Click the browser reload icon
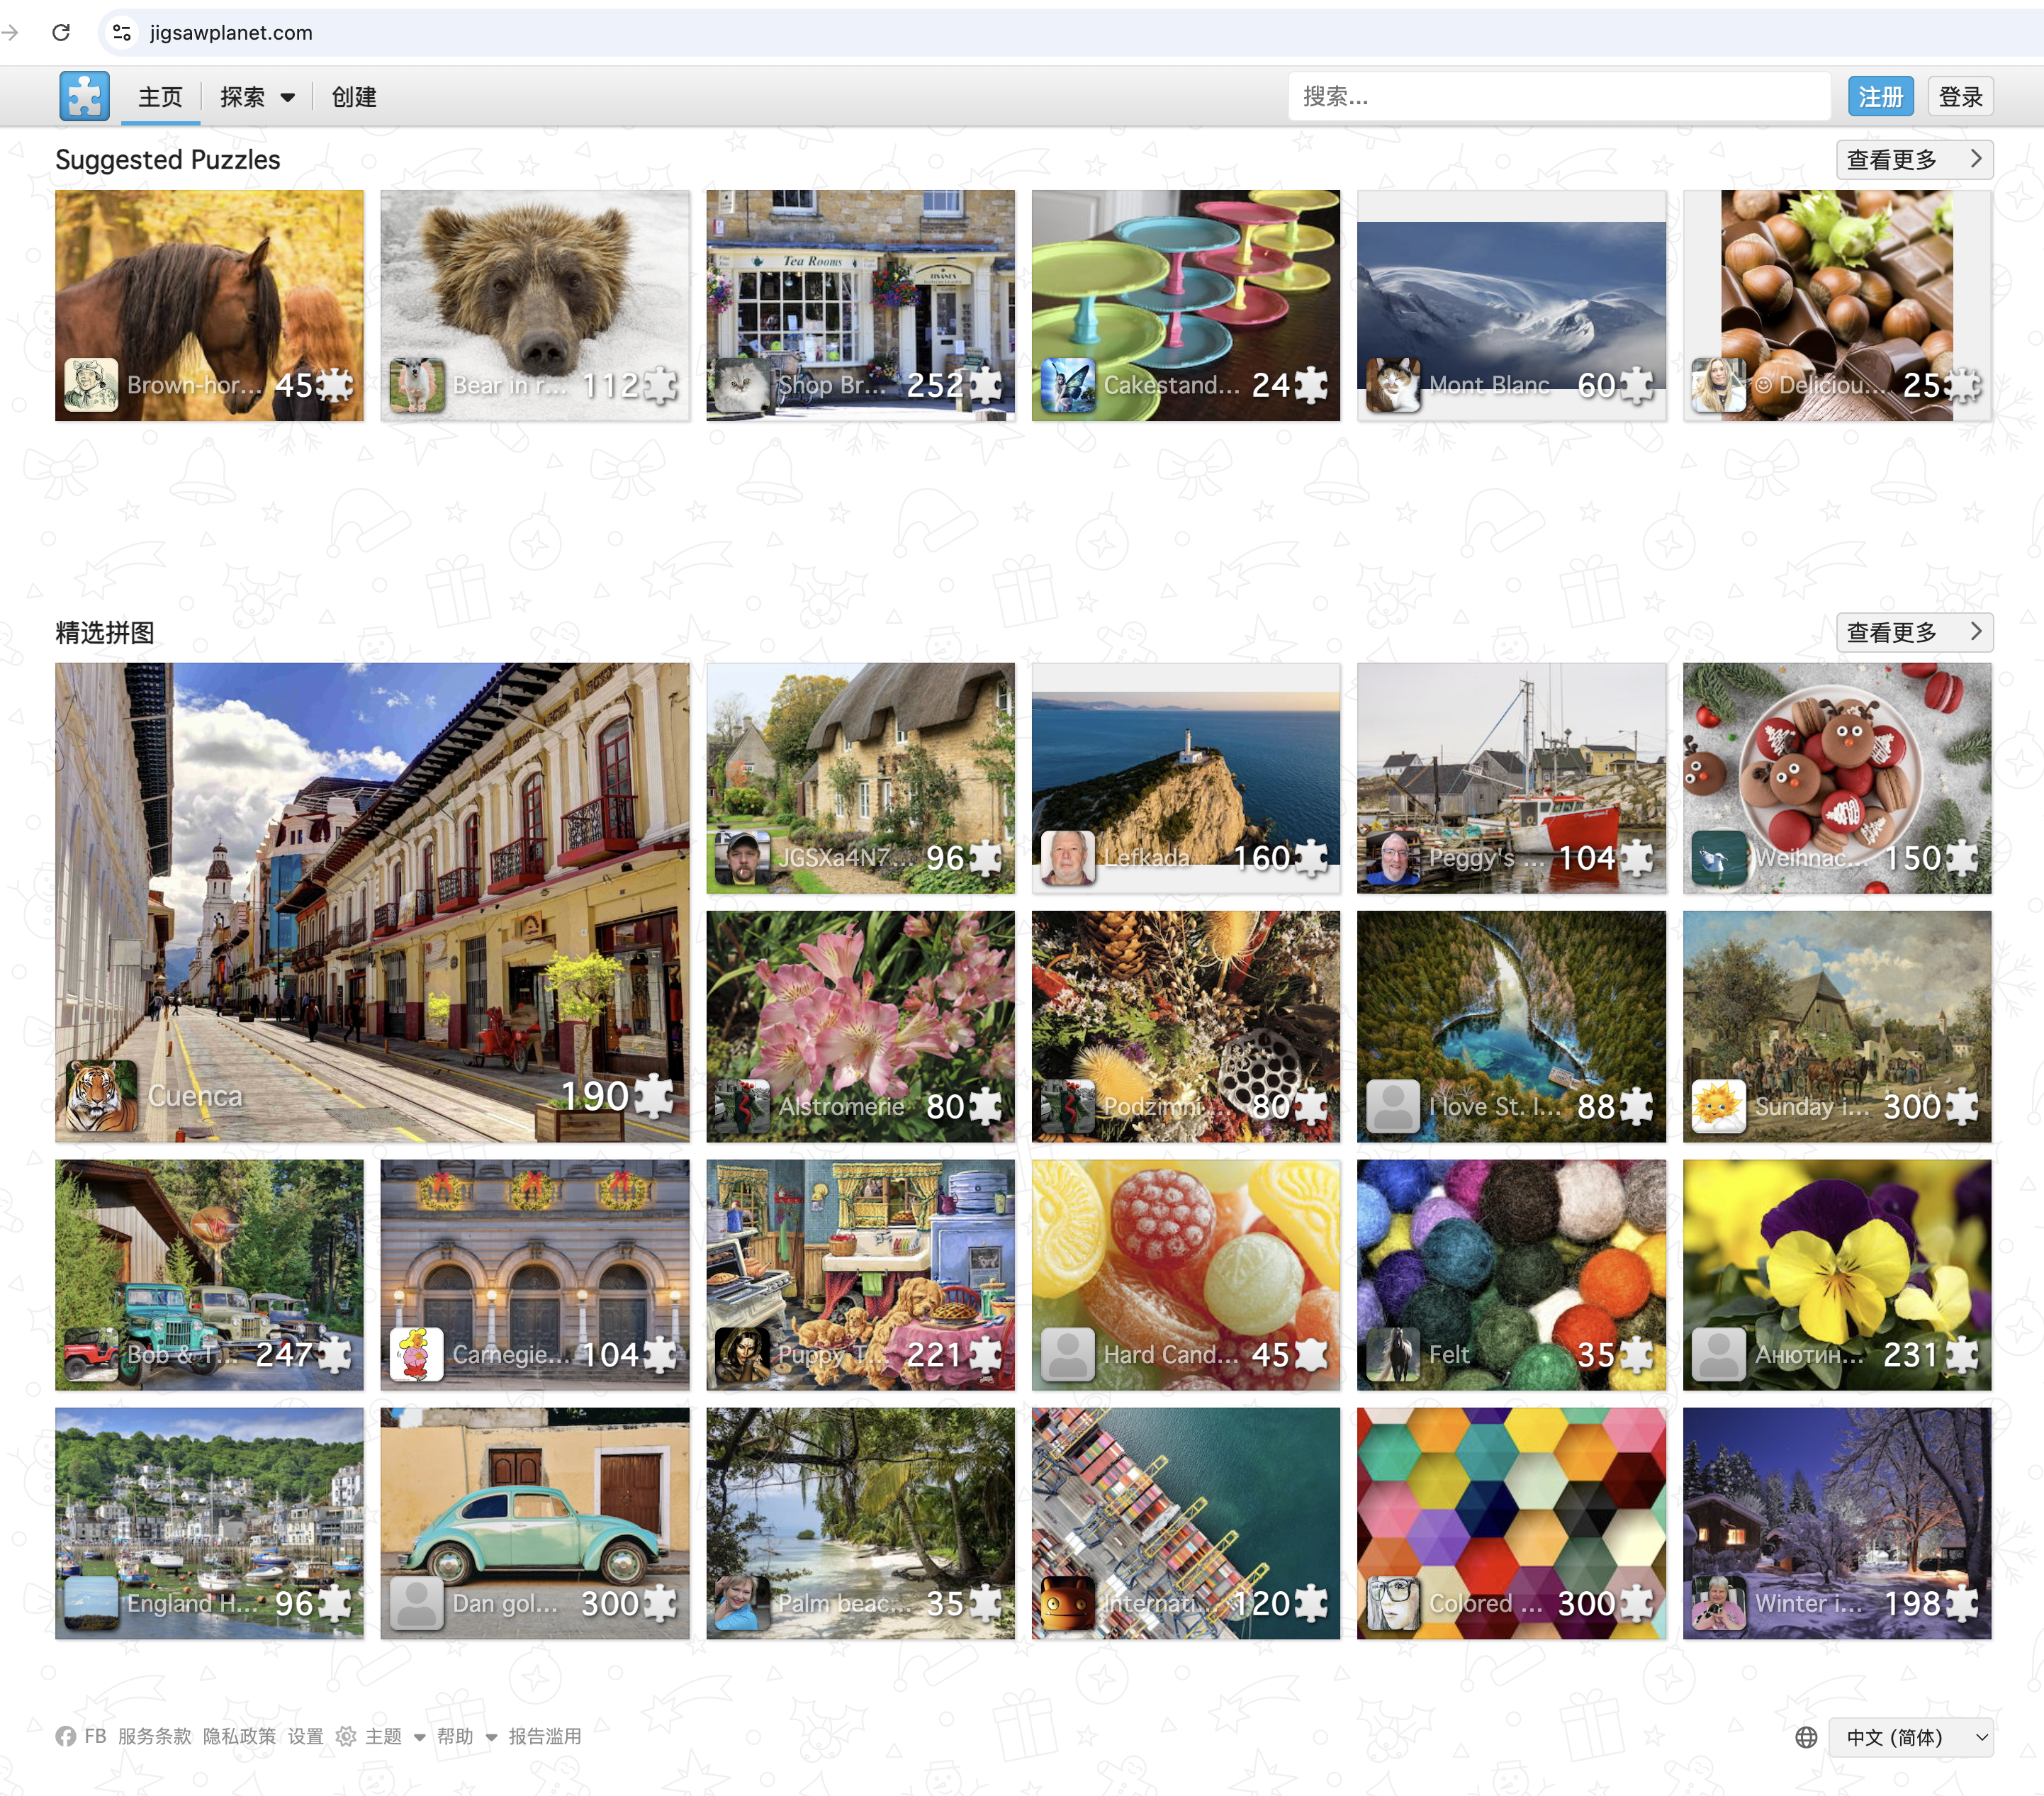The height and width of the screenshot is (1796, 2044). point(61,32)
